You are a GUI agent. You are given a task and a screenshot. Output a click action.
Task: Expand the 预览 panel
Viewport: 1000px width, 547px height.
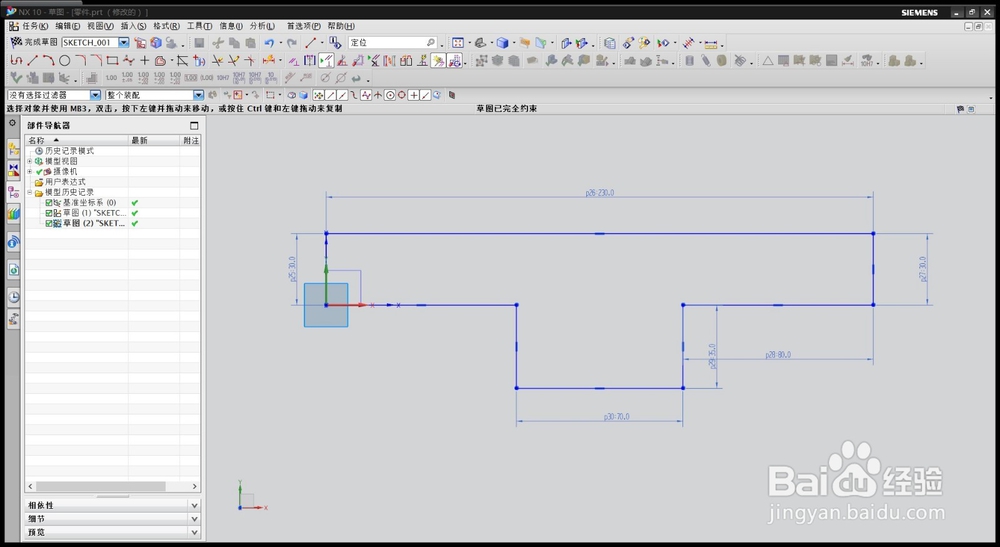112,532
